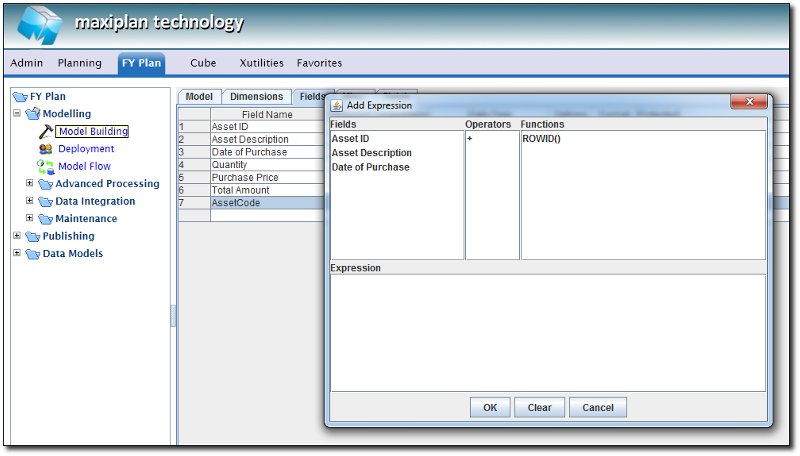Select the ROWID() function
The height and width of the screenshot is (456, 800).
pos(542,139)
